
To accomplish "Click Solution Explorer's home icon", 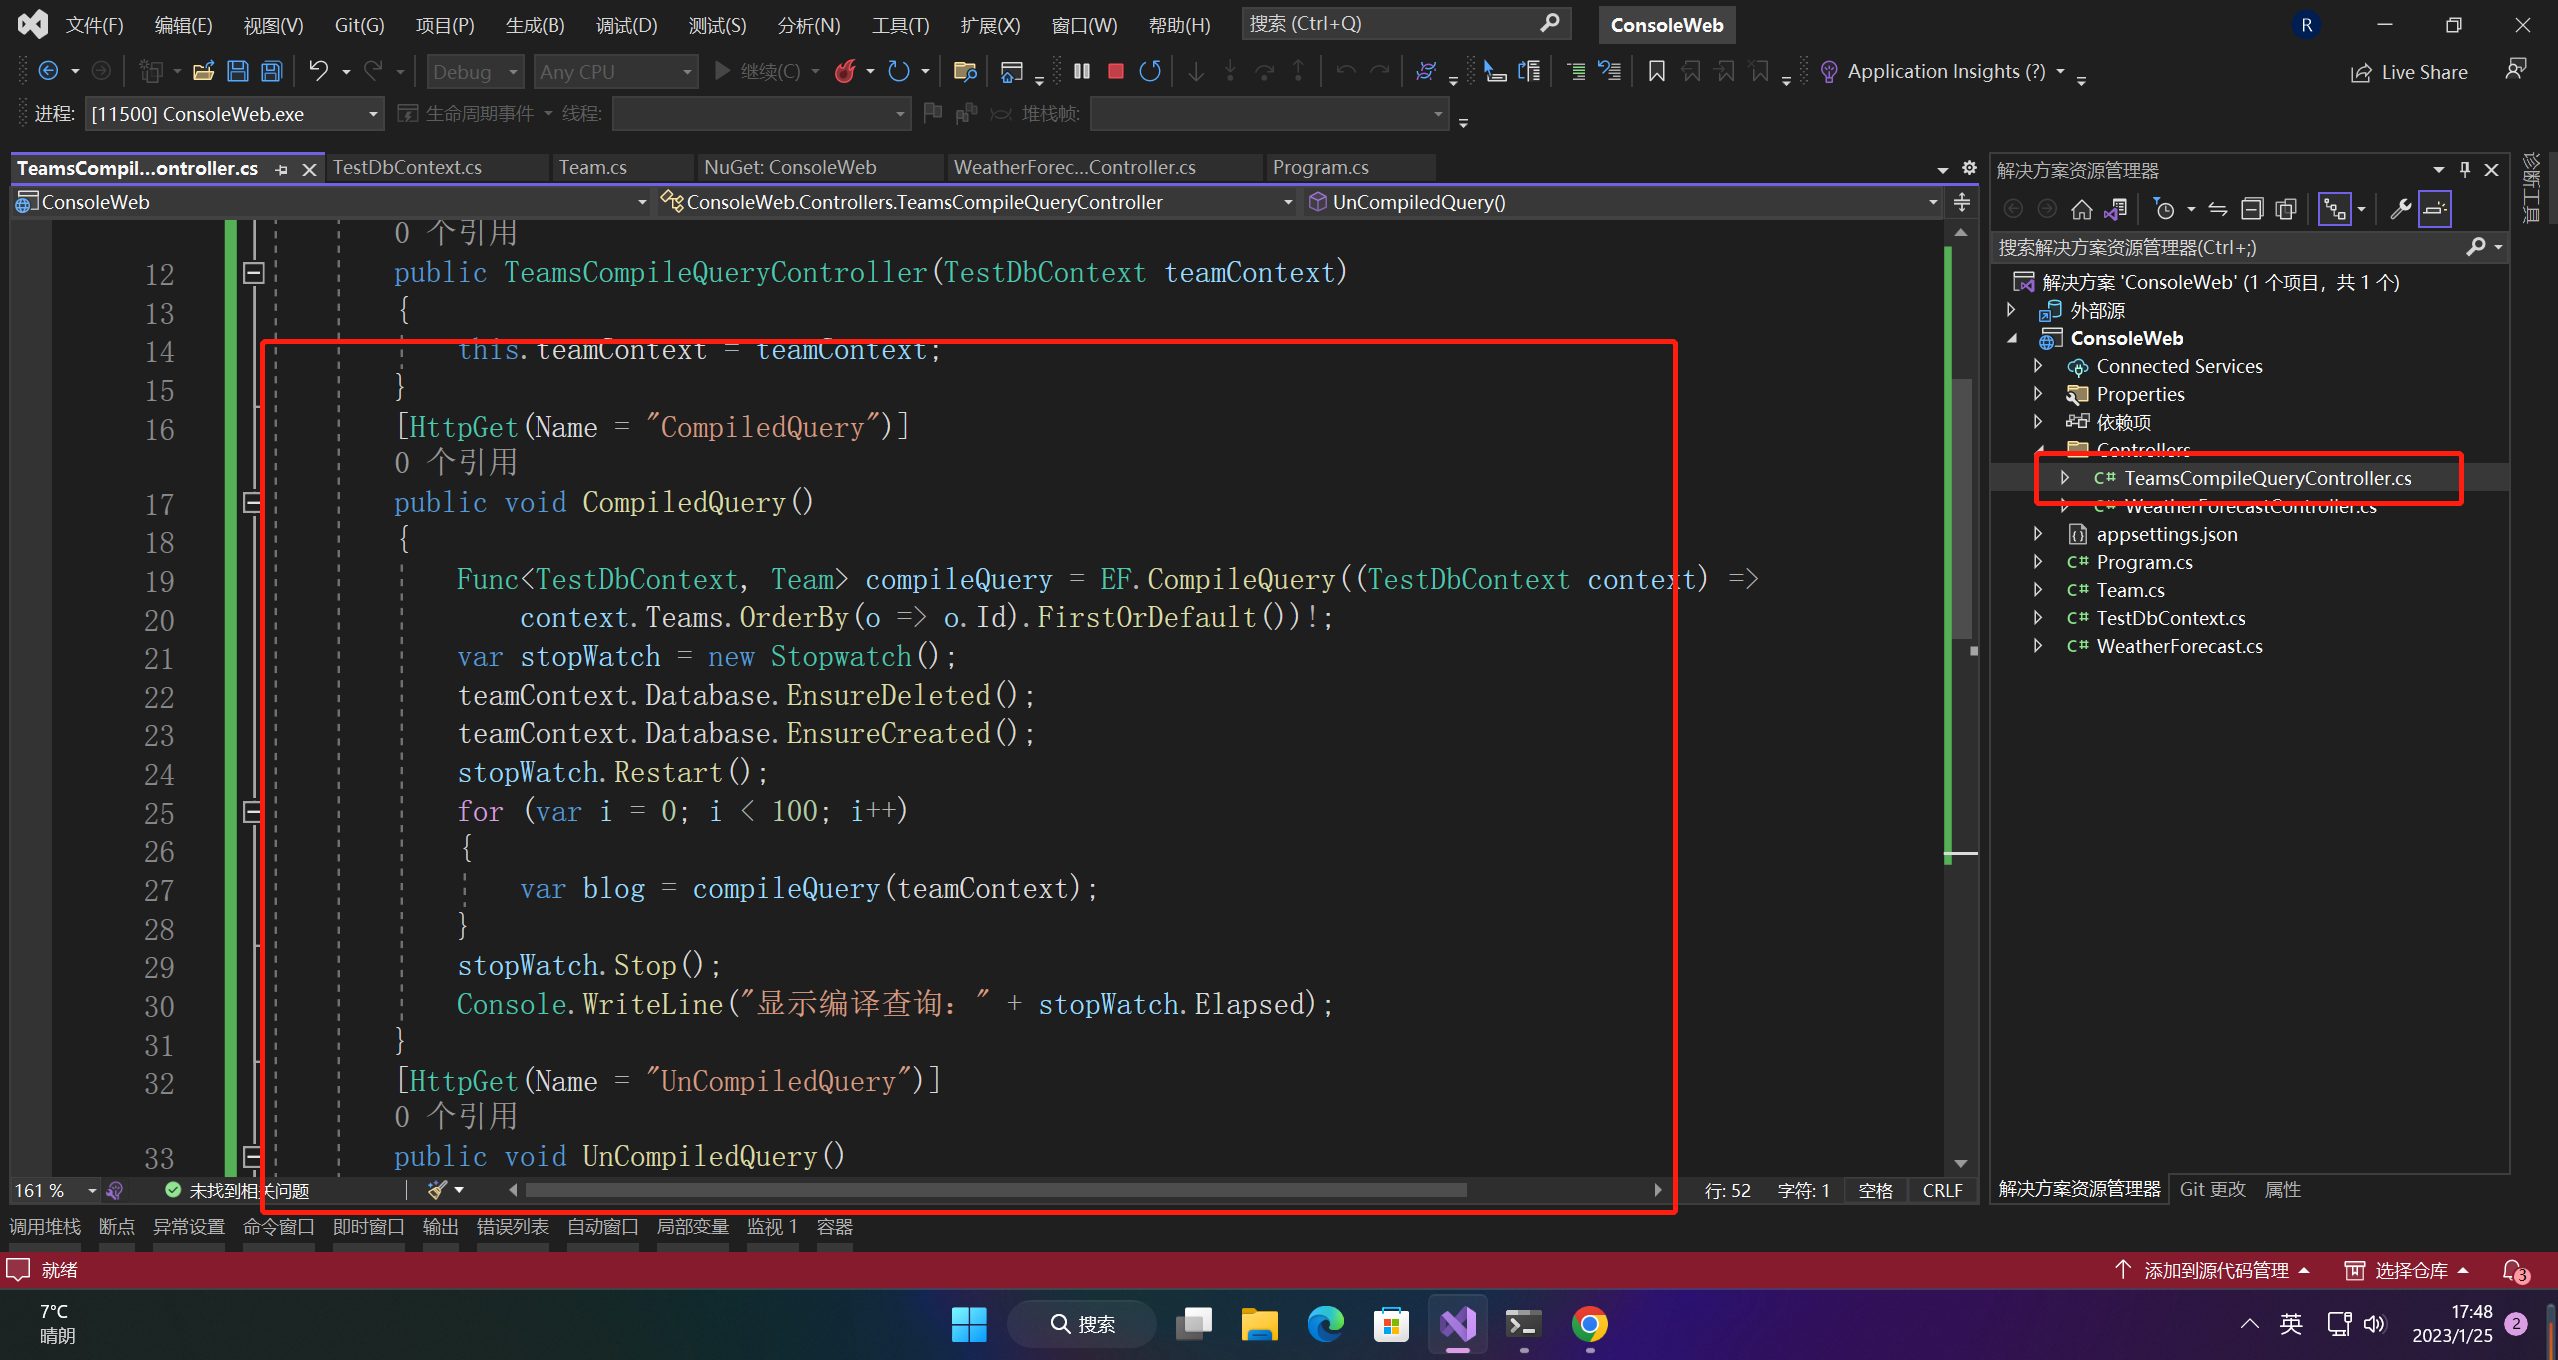I will click(x=2081, y=209).
